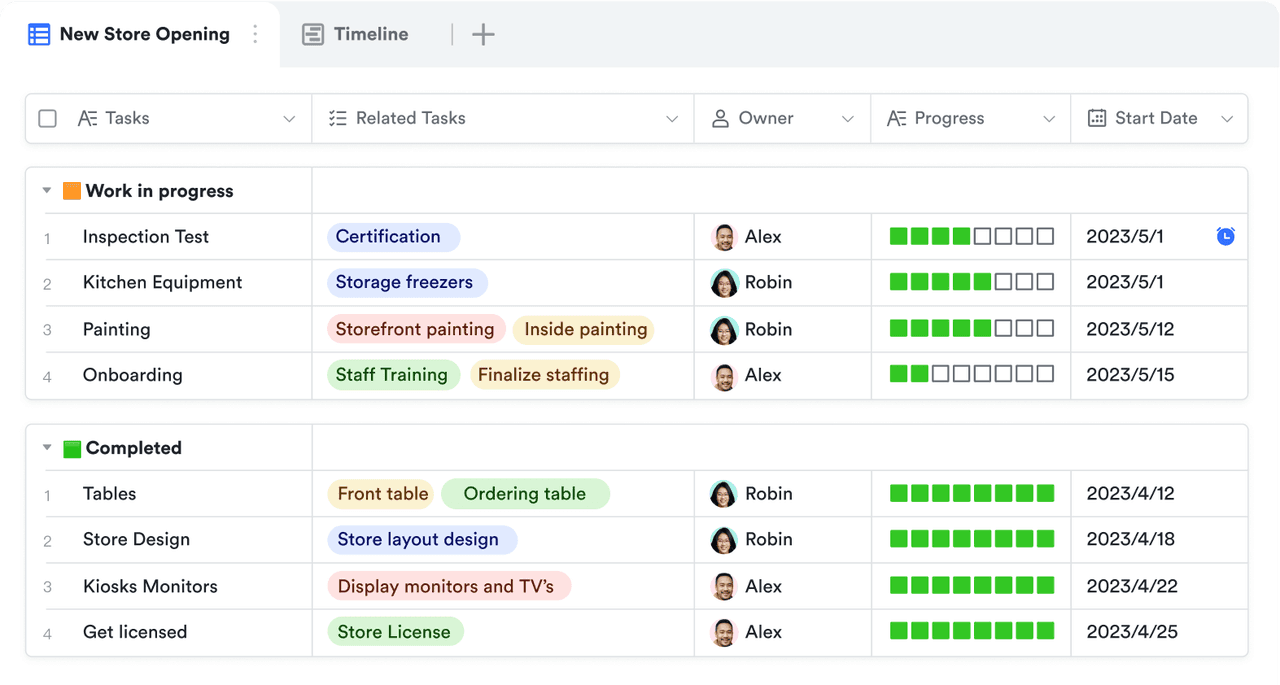Add a new view with the plus icon
Viewport: 1280px width, 685px height.
click(x=483, y=34)
